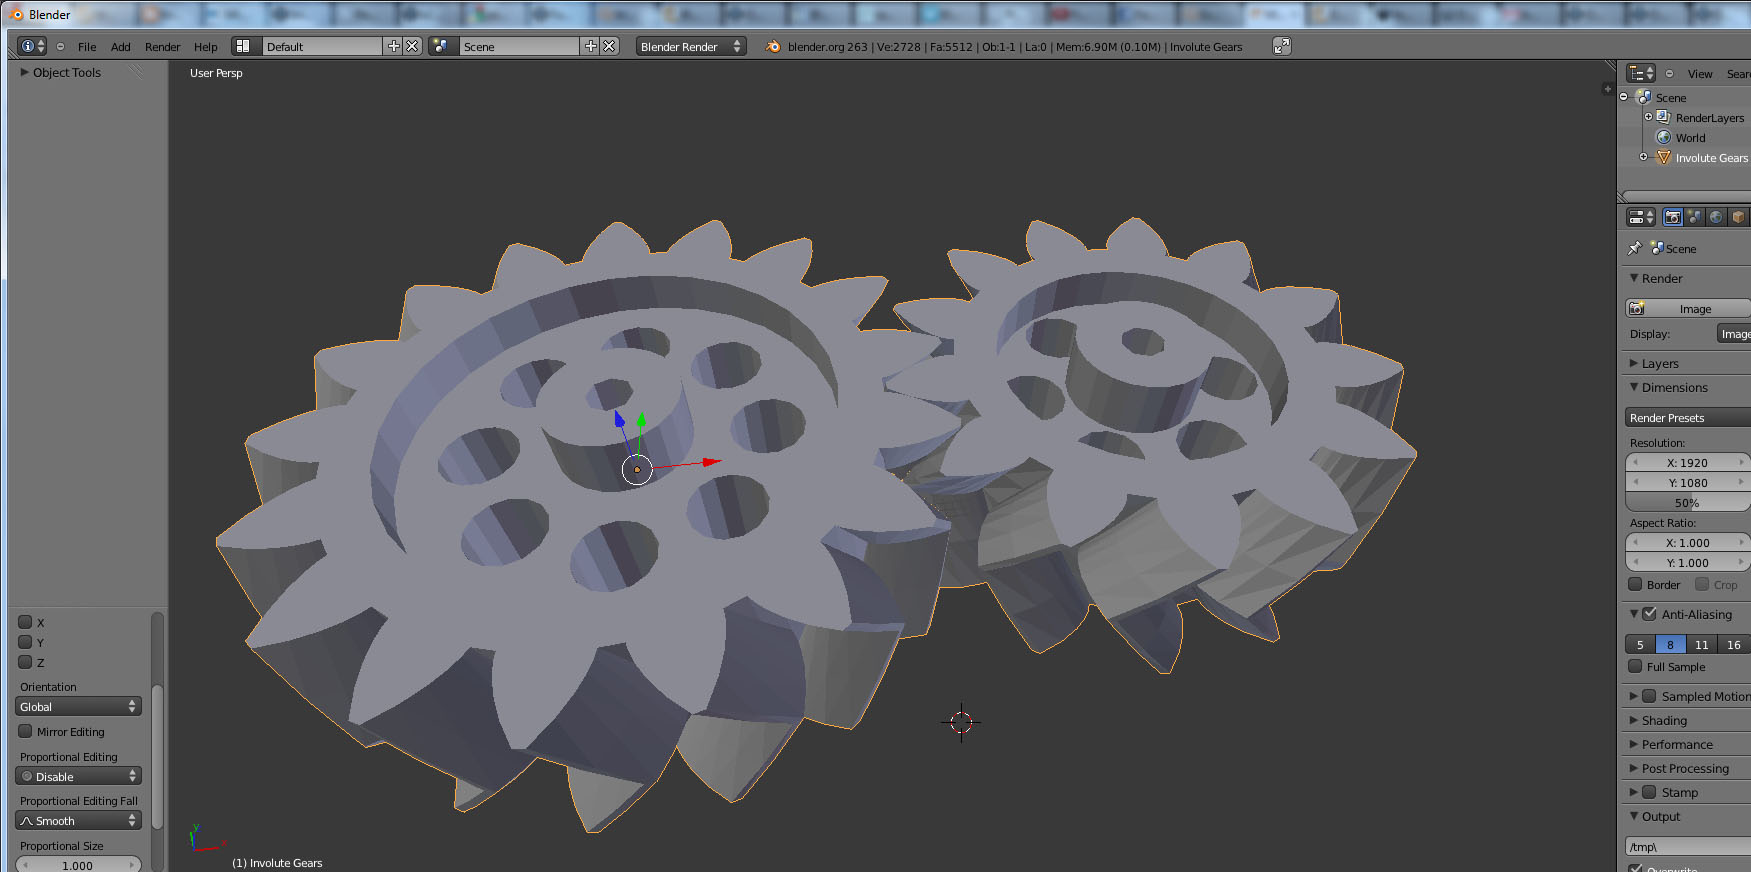Image resolution: width=1751 pixels, height=872 pixels.
Task: Toggle the Anti-Aliasing checkbox
Action: click(x=1650, y=614)
